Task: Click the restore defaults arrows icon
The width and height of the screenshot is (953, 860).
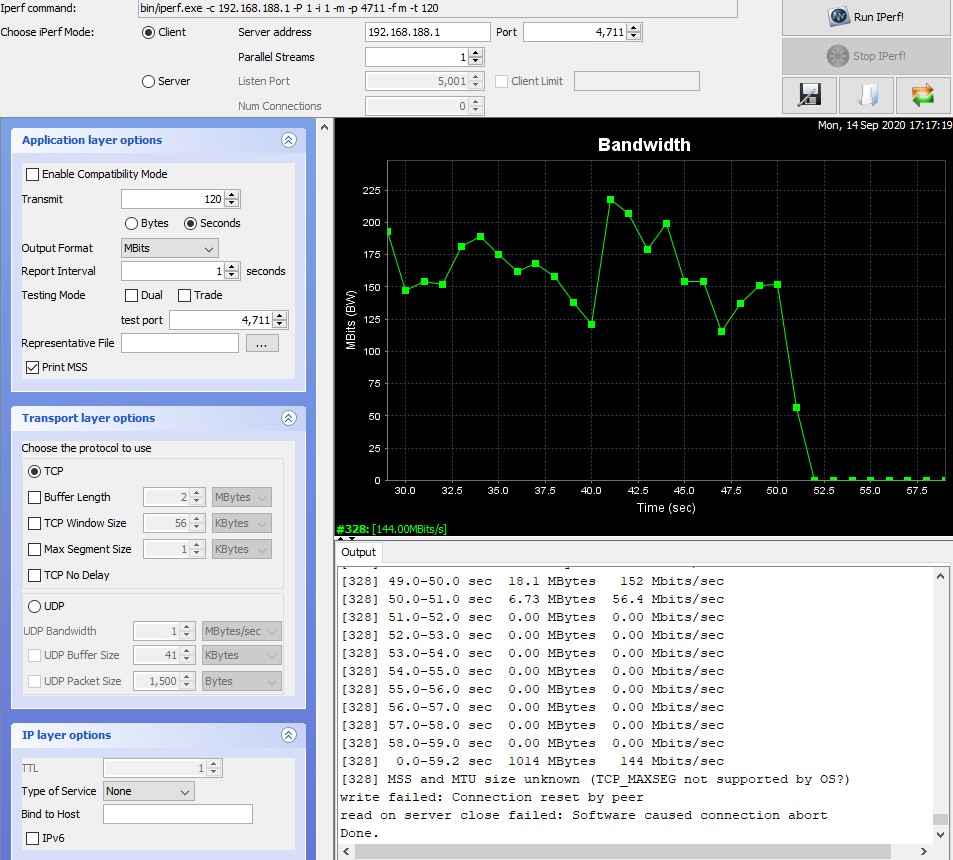Action: (x=923, y=95)
